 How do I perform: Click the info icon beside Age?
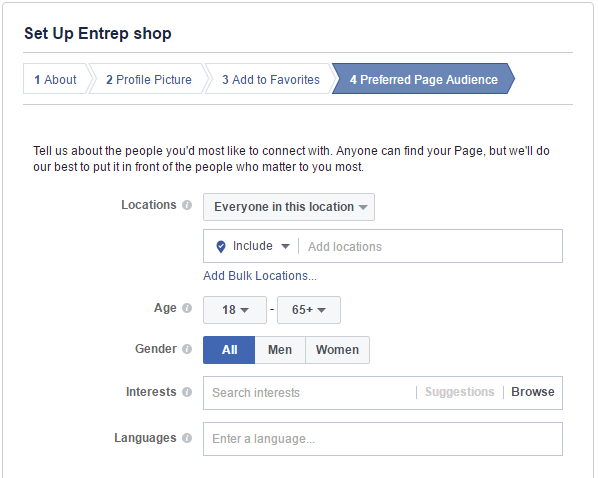[x=187, y=308]
